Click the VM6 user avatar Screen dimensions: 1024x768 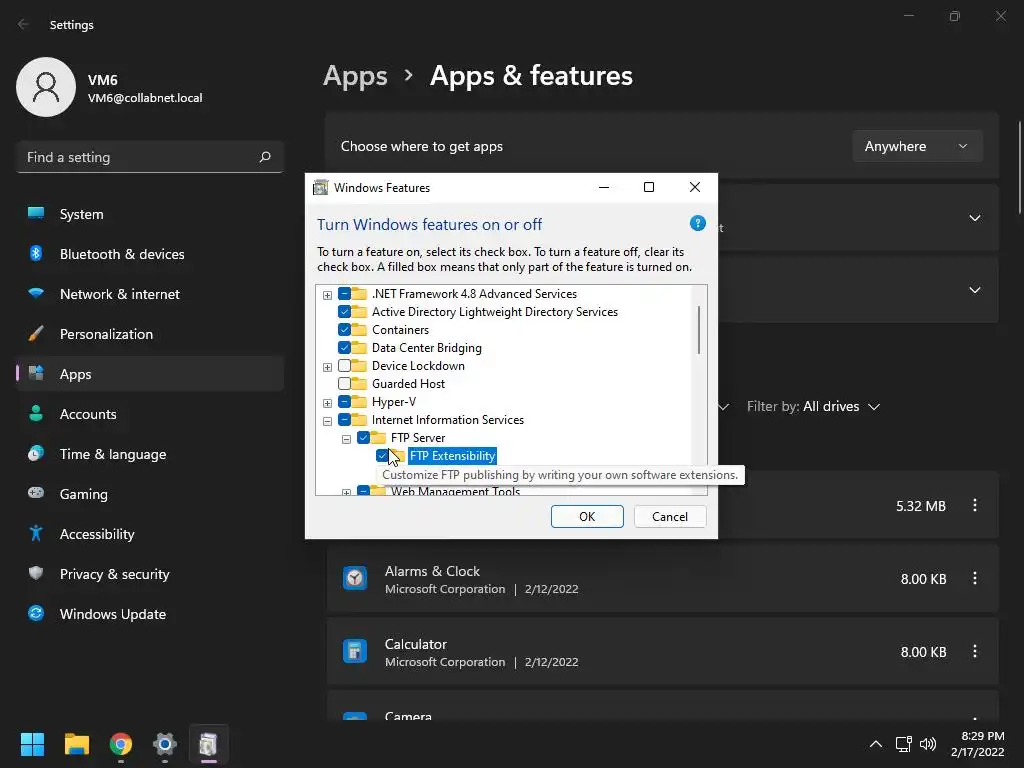(x=46, y=87)
